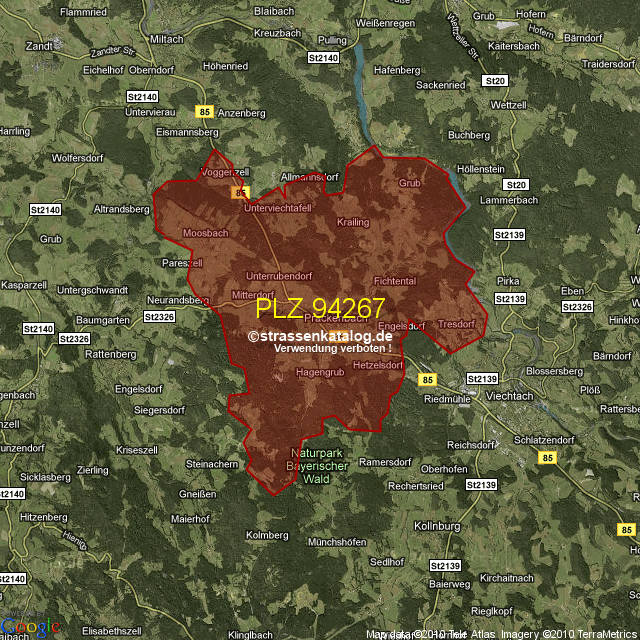Screen dimensions: 640x640
Task: Select the Kollnburg place label
Action: coord(437,525)
